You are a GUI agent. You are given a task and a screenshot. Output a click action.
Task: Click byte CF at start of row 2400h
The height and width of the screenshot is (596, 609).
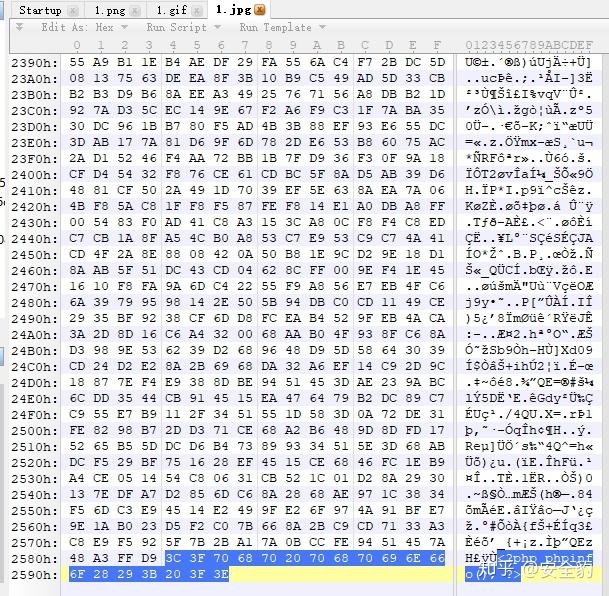[77, 174]
